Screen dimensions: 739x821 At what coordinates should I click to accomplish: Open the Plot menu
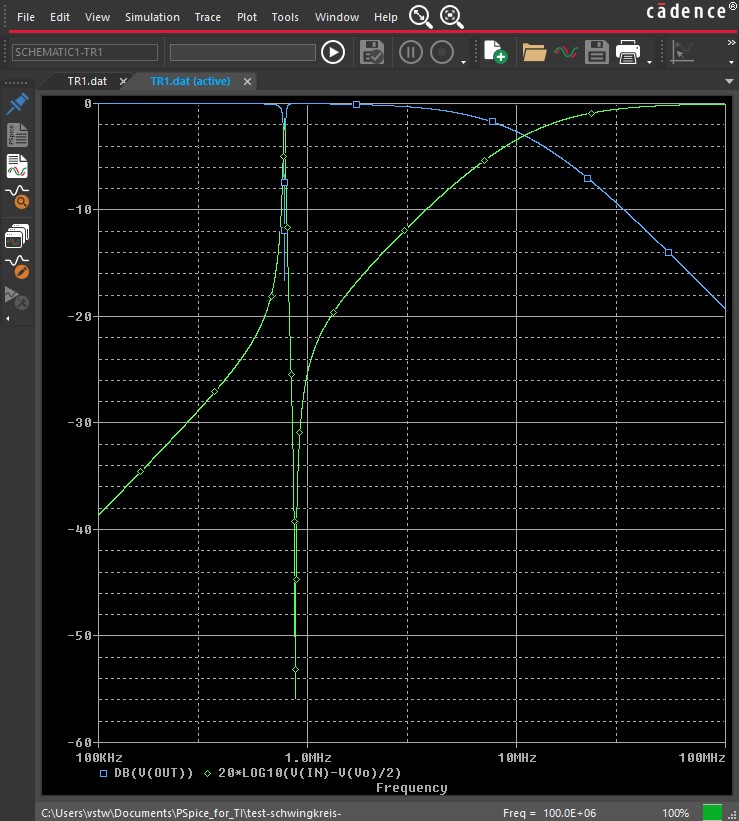(247, 17)
